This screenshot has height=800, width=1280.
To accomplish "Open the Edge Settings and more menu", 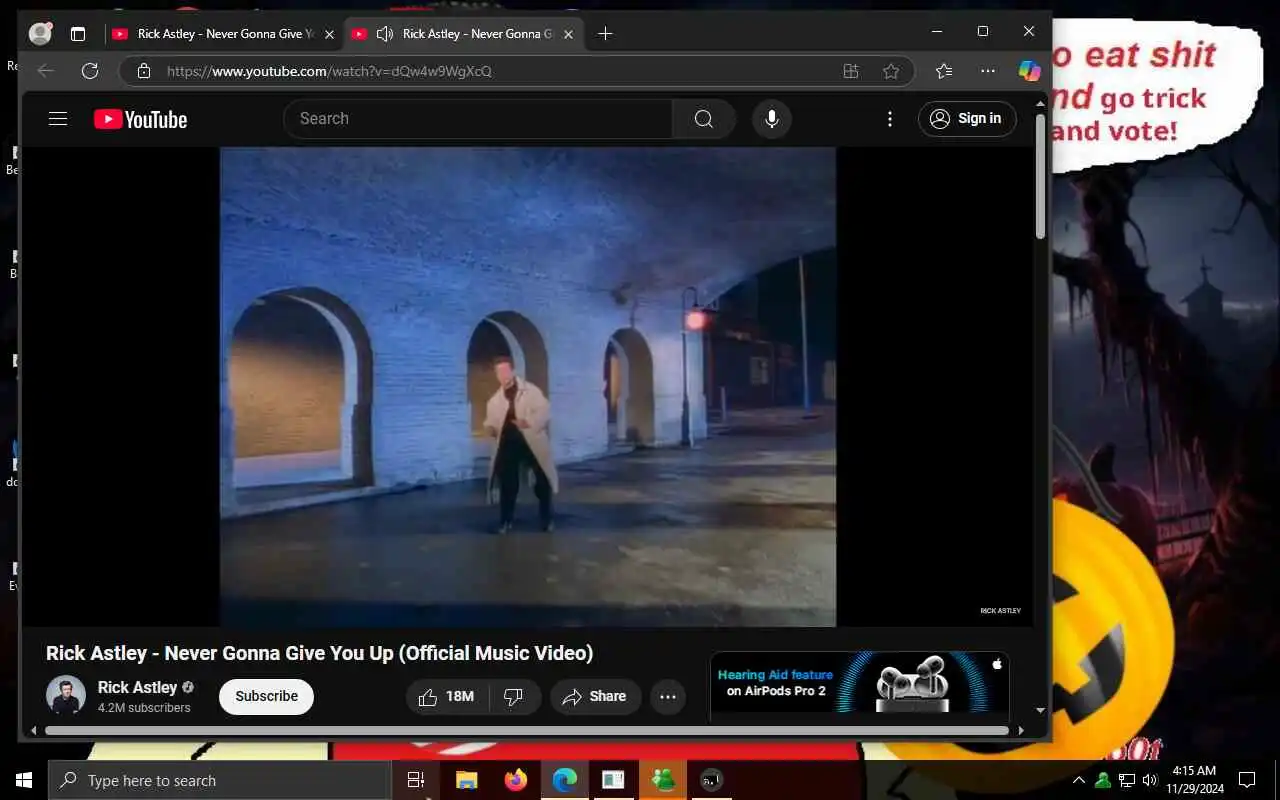I will coord(988,71).
